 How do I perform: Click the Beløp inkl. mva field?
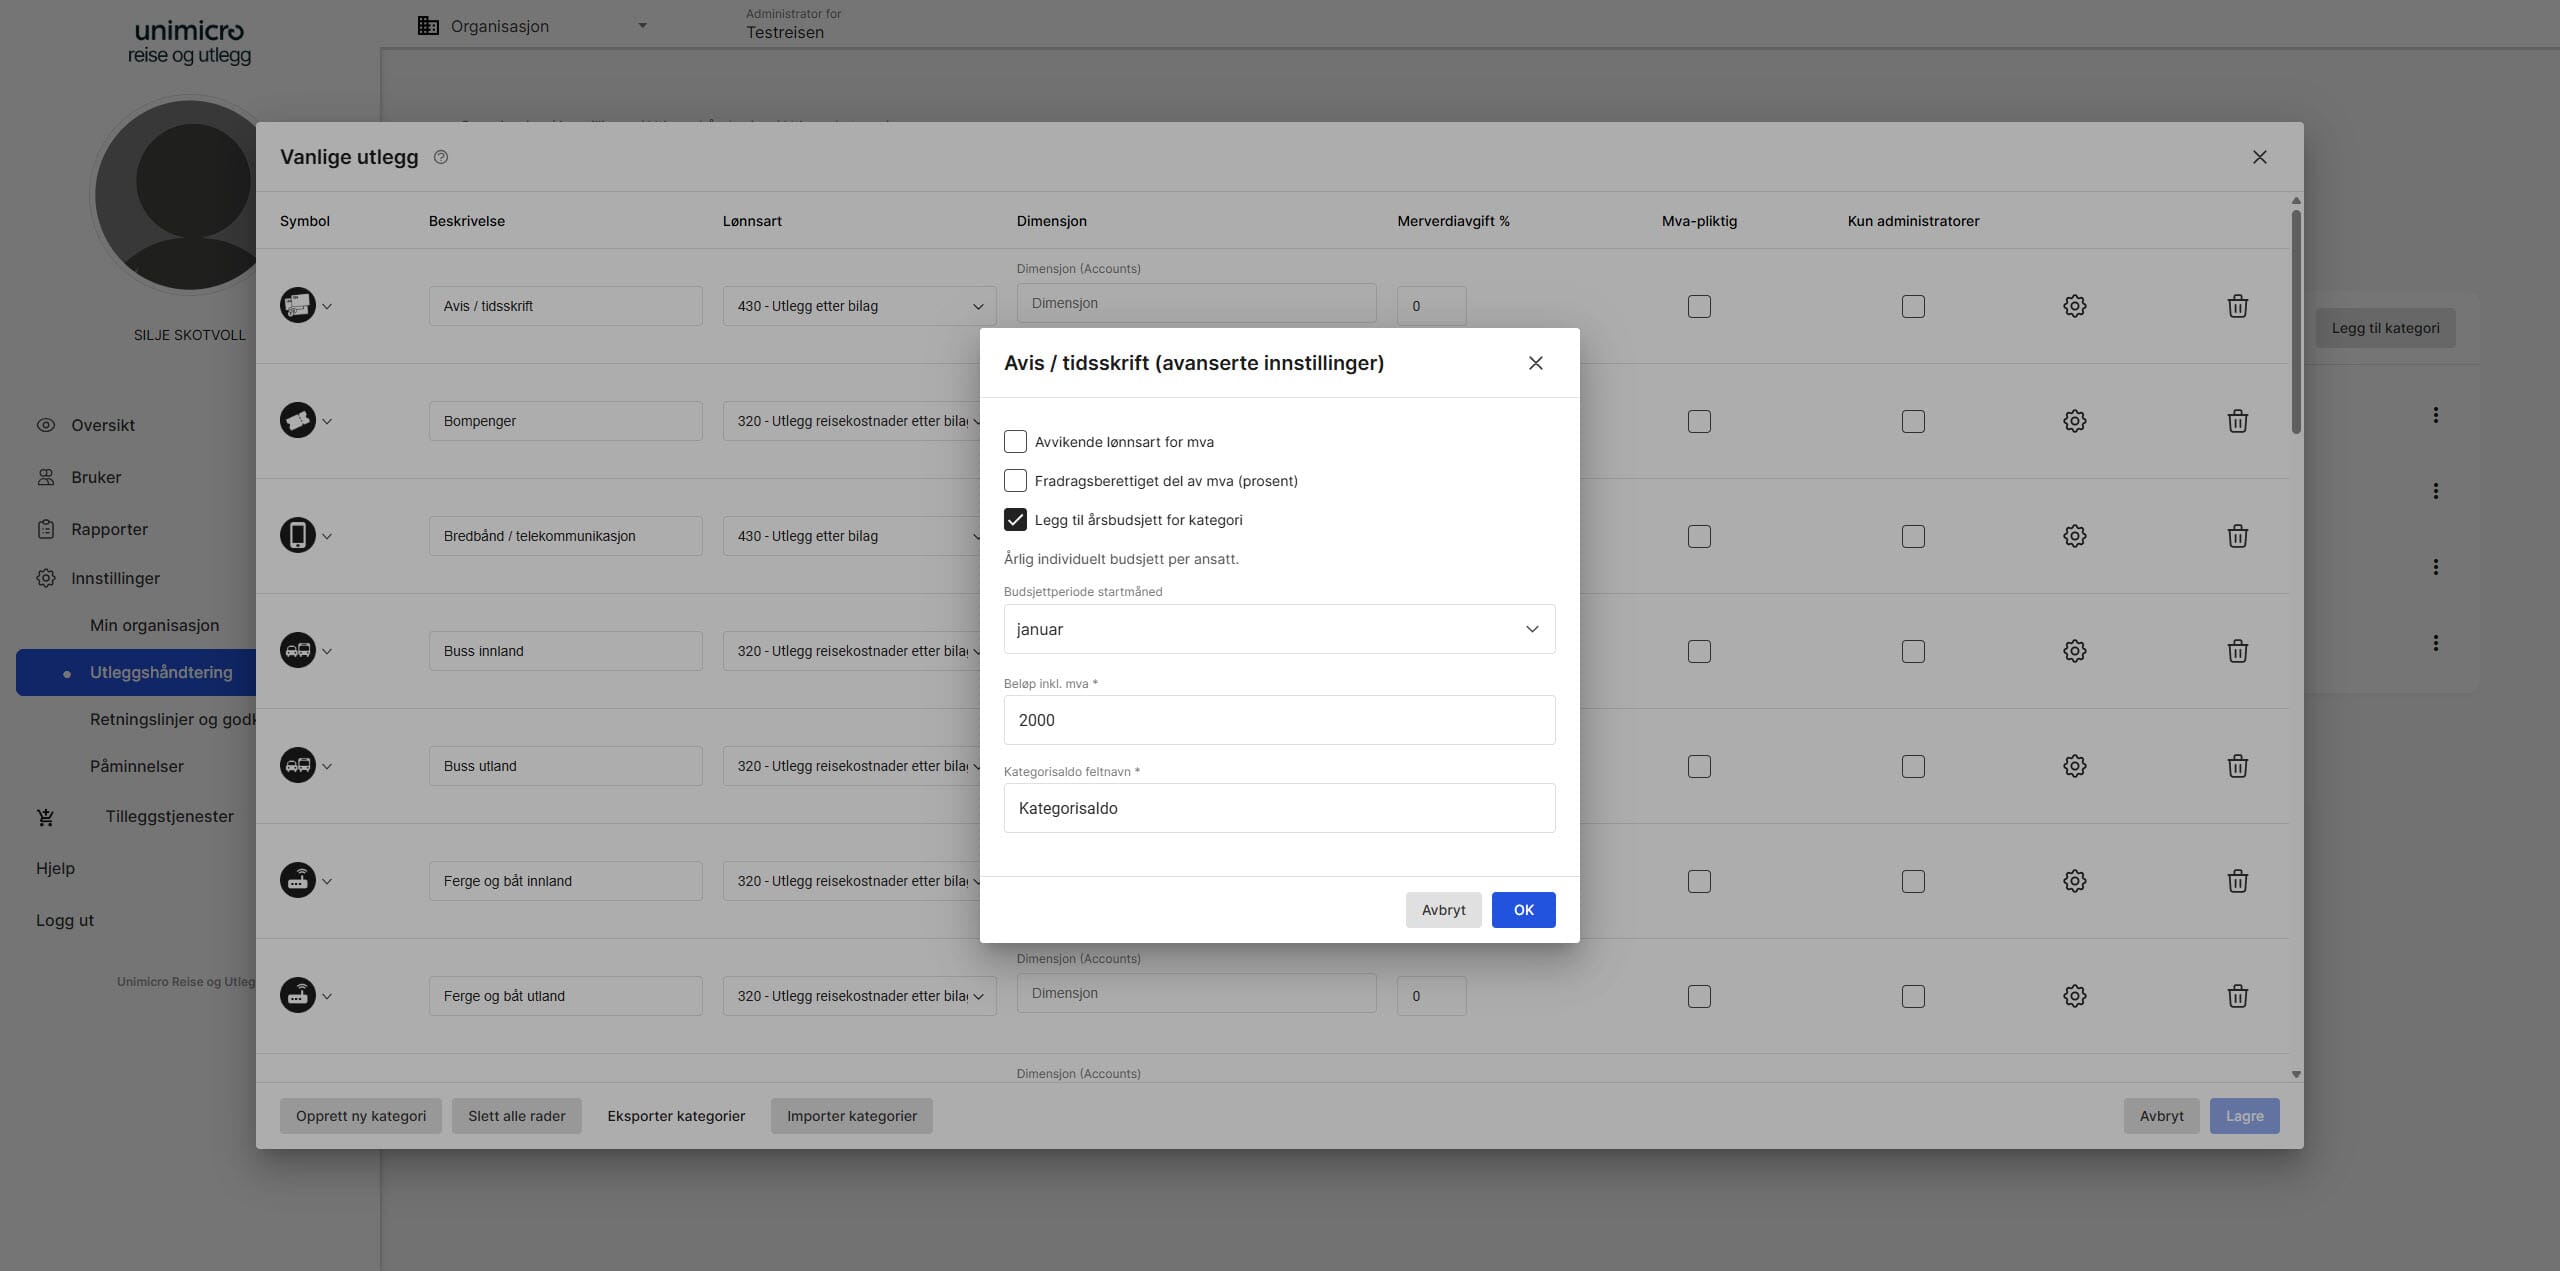pos(1278,720)
